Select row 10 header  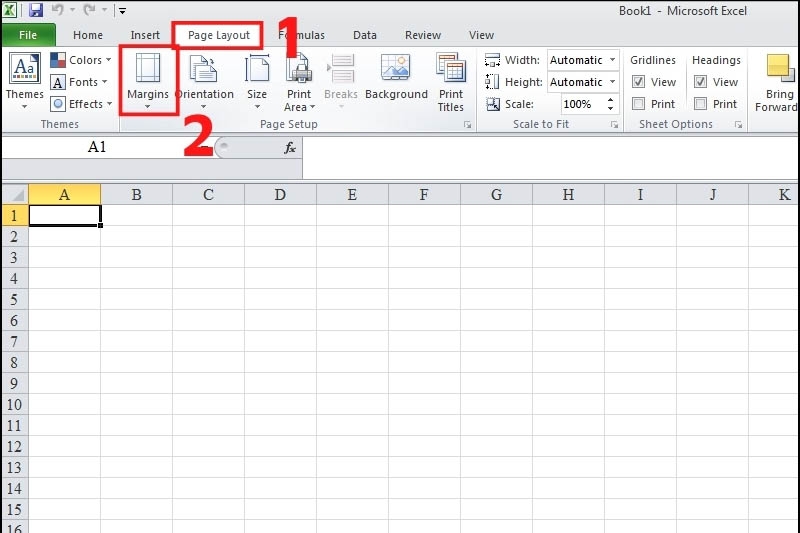[x=15, y=404]
